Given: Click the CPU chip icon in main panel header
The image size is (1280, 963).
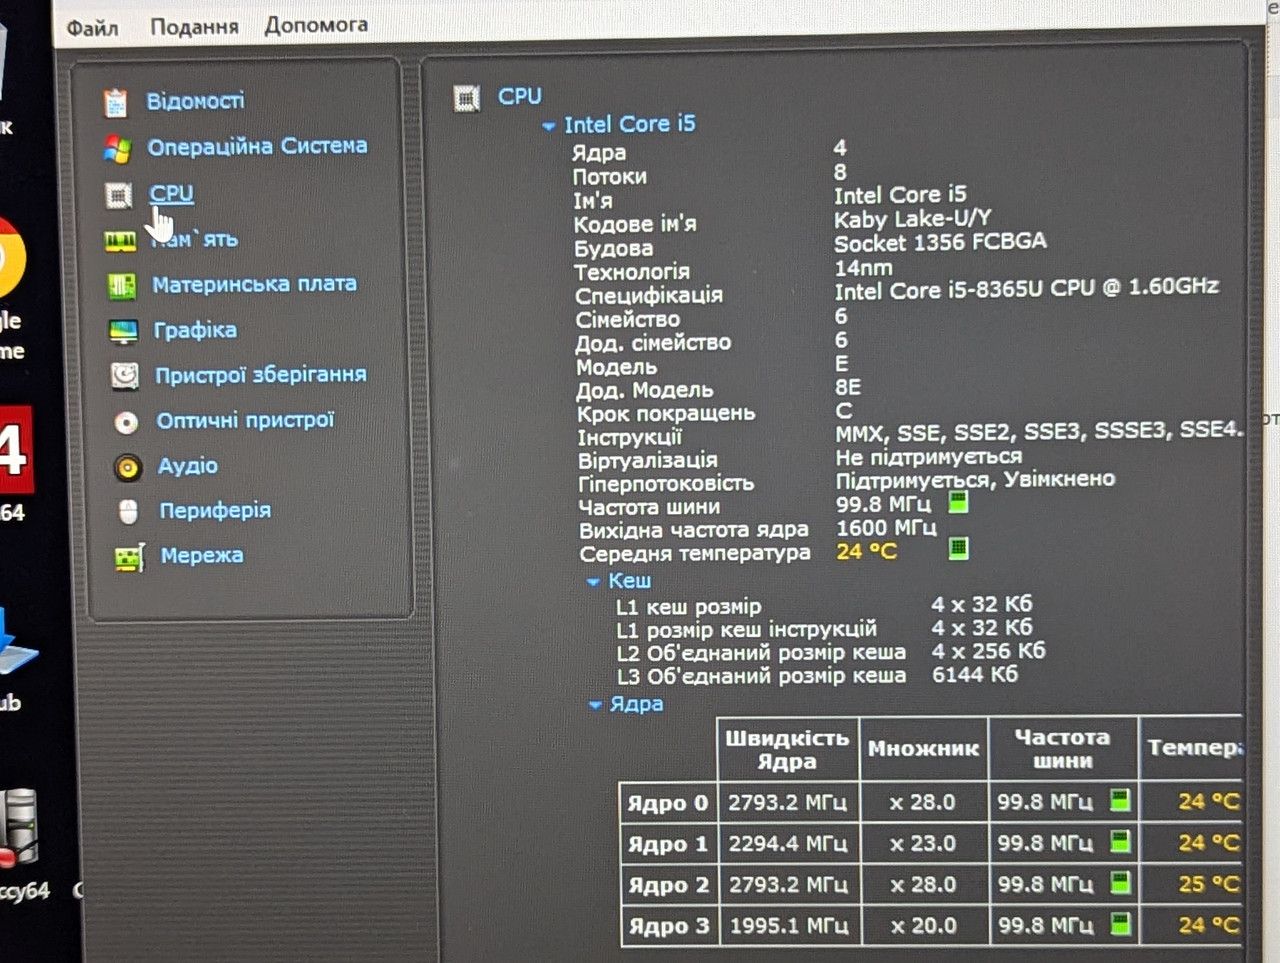Looking at the screenshot, I should 467,98.
